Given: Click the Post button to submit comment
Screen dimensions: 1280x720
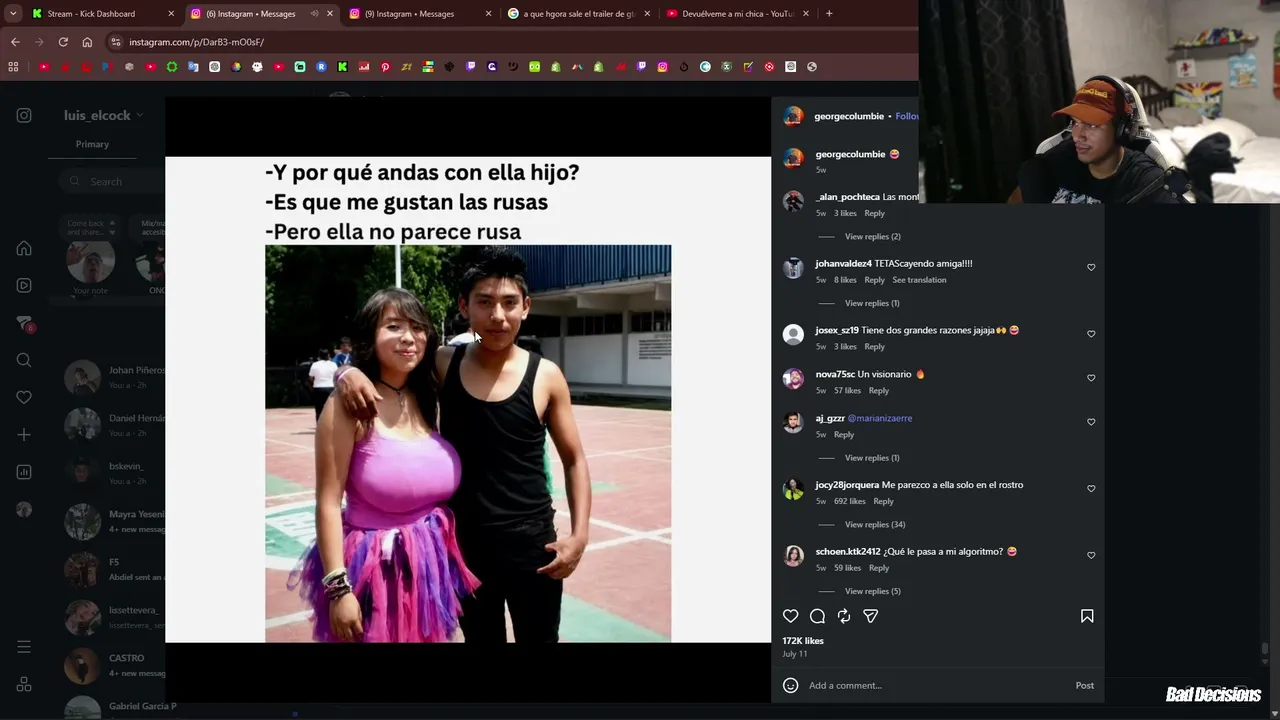Looking at the screenshot, I should click(1085, 685).
